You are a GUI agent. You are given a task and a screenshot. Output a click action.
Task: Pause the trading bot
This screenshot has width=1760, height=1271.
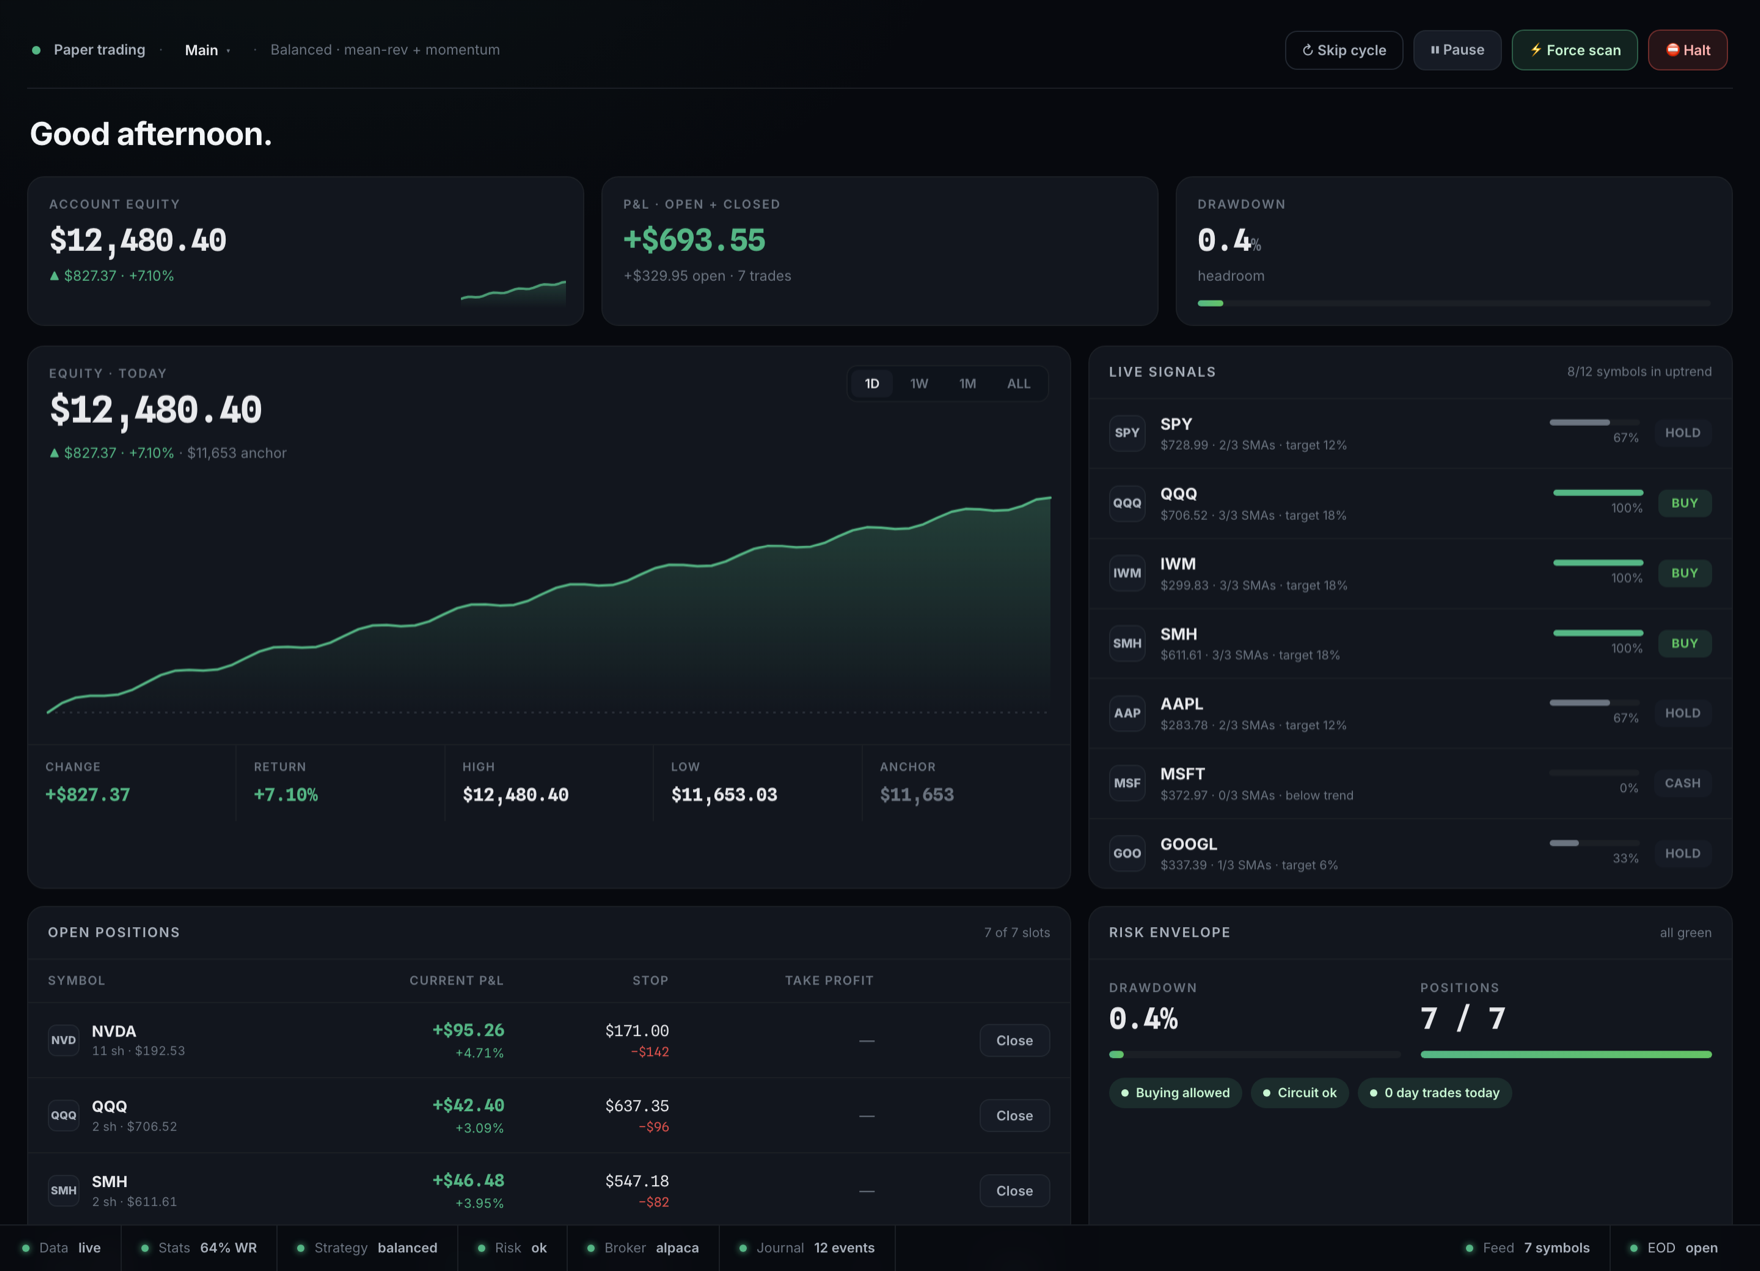(x=1457, y=50)
